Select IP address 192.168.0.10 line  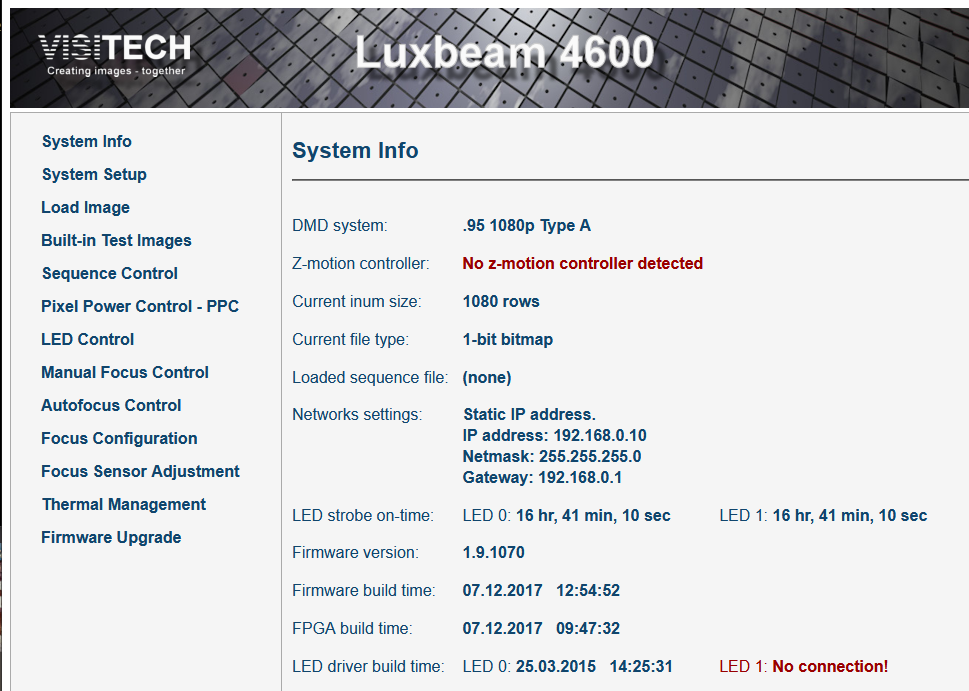(x=554, y=435)
